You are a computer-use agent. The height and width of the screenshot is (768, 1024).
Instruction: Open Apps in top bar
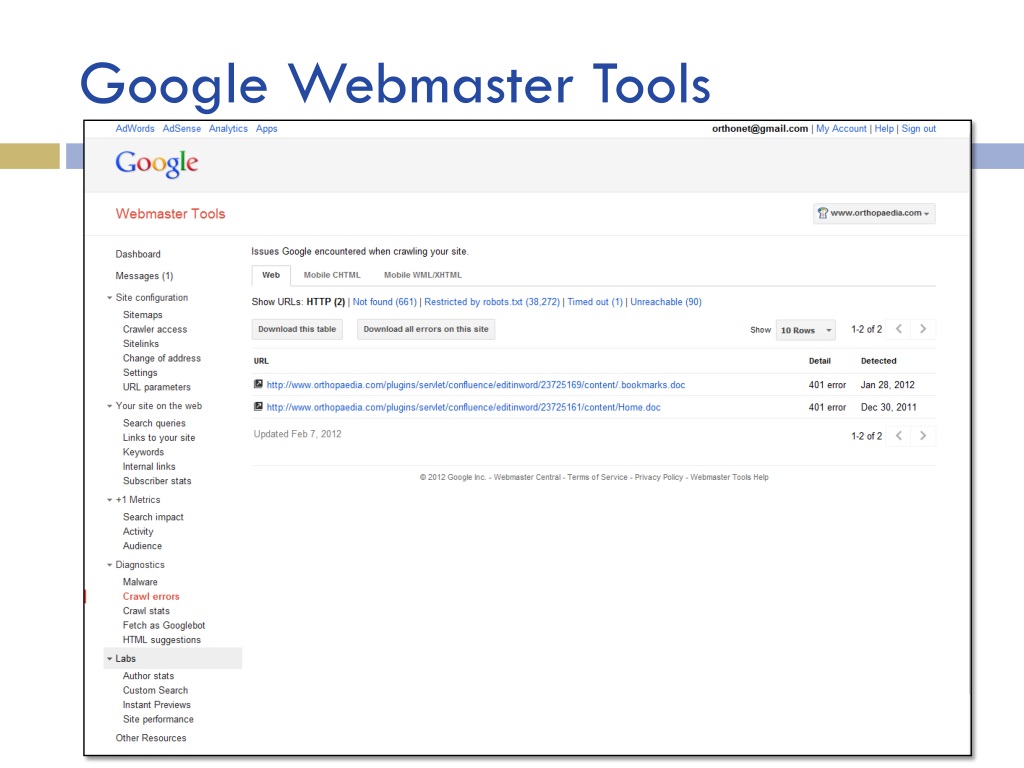(x=266, y=129)
